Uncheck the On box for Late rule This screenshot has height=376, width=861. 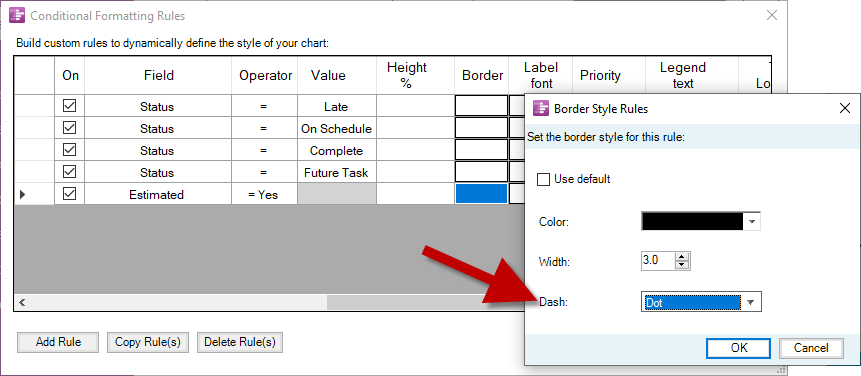click(70, 106)
